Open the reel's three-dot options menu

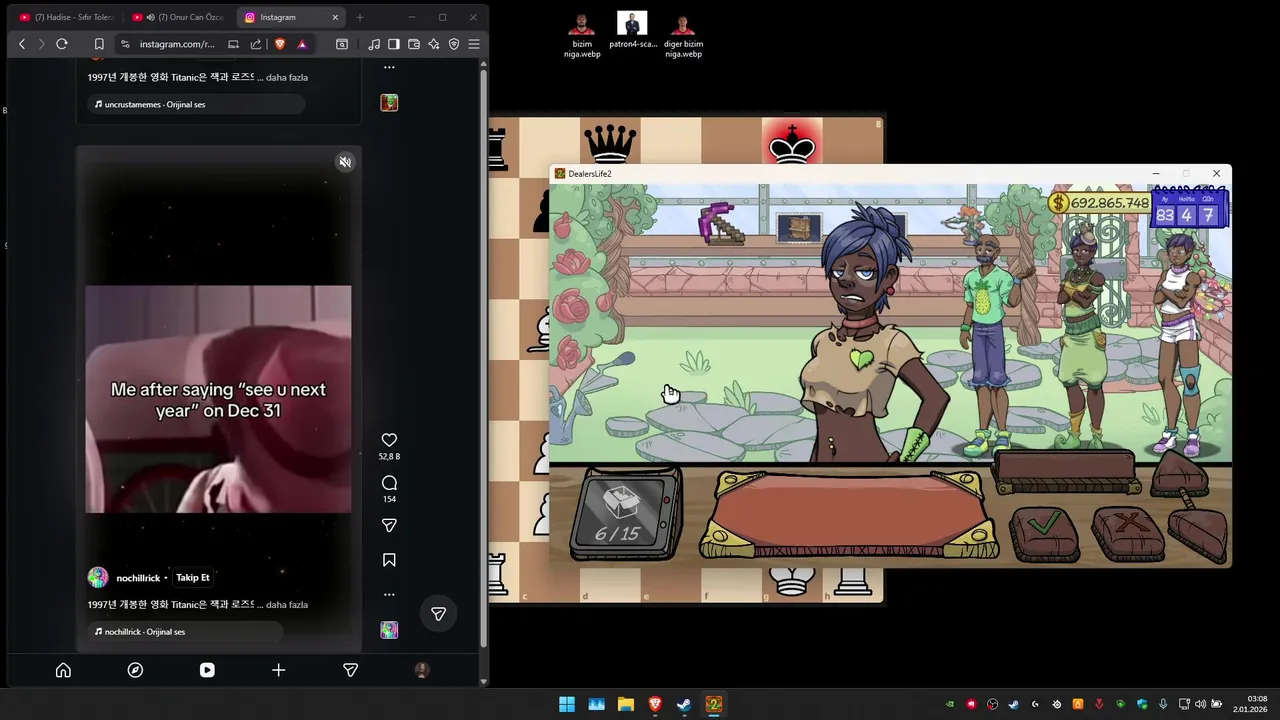(x=389, y=595)
